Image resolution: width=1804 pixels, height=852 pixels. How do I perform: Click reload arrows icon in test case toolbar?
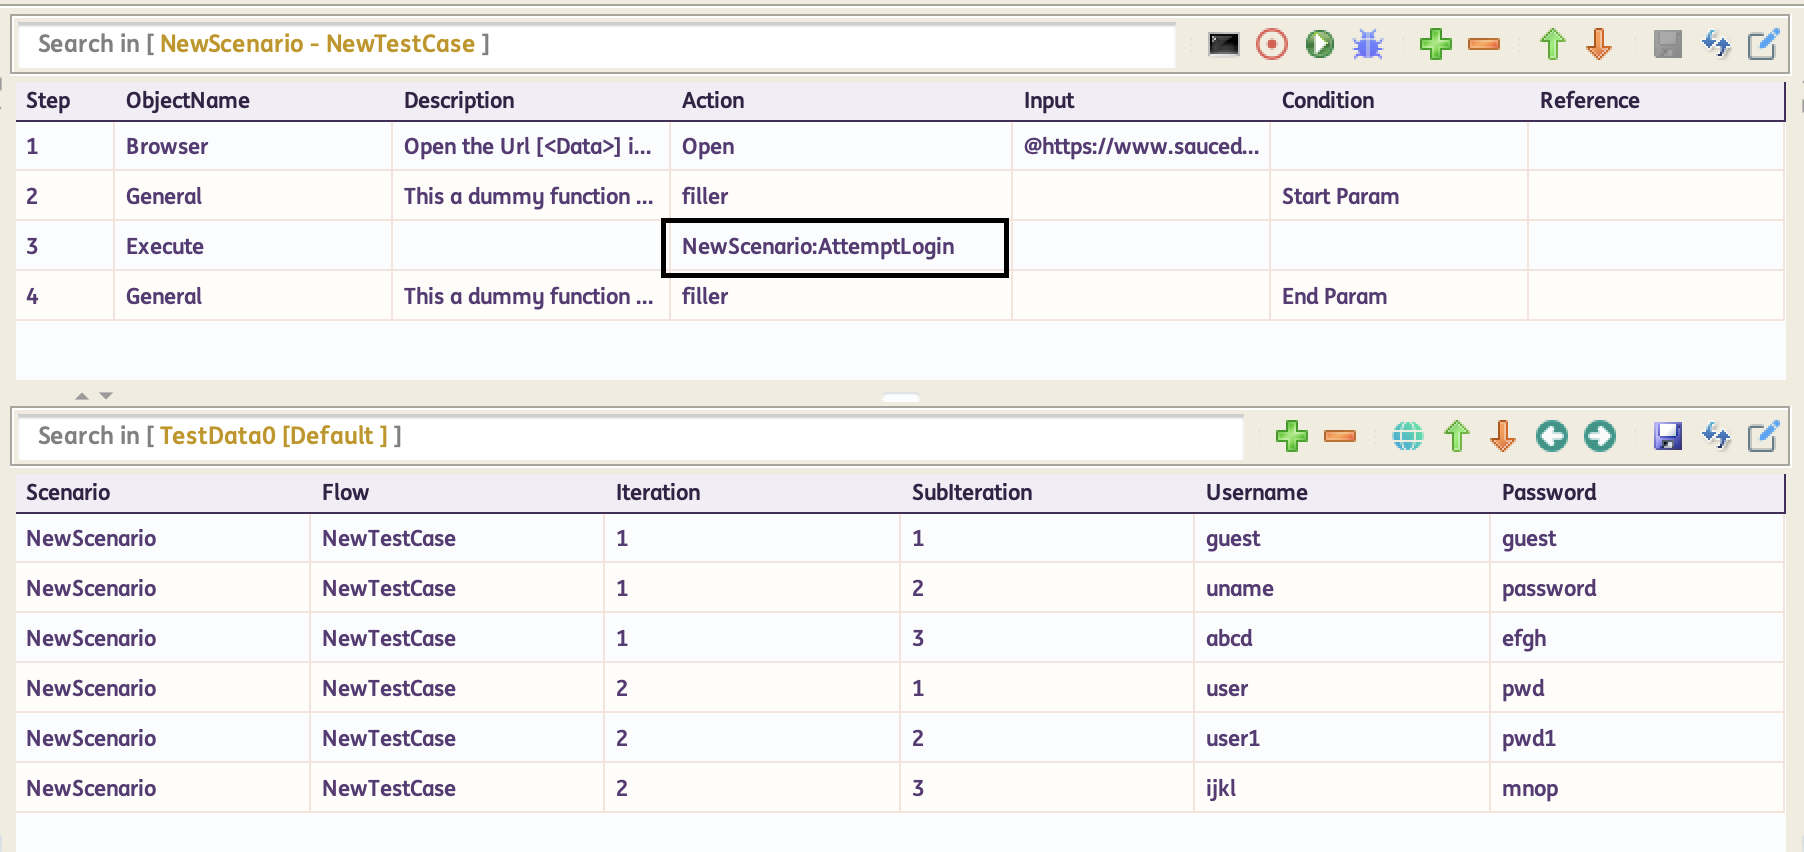tap(1716, 44)
